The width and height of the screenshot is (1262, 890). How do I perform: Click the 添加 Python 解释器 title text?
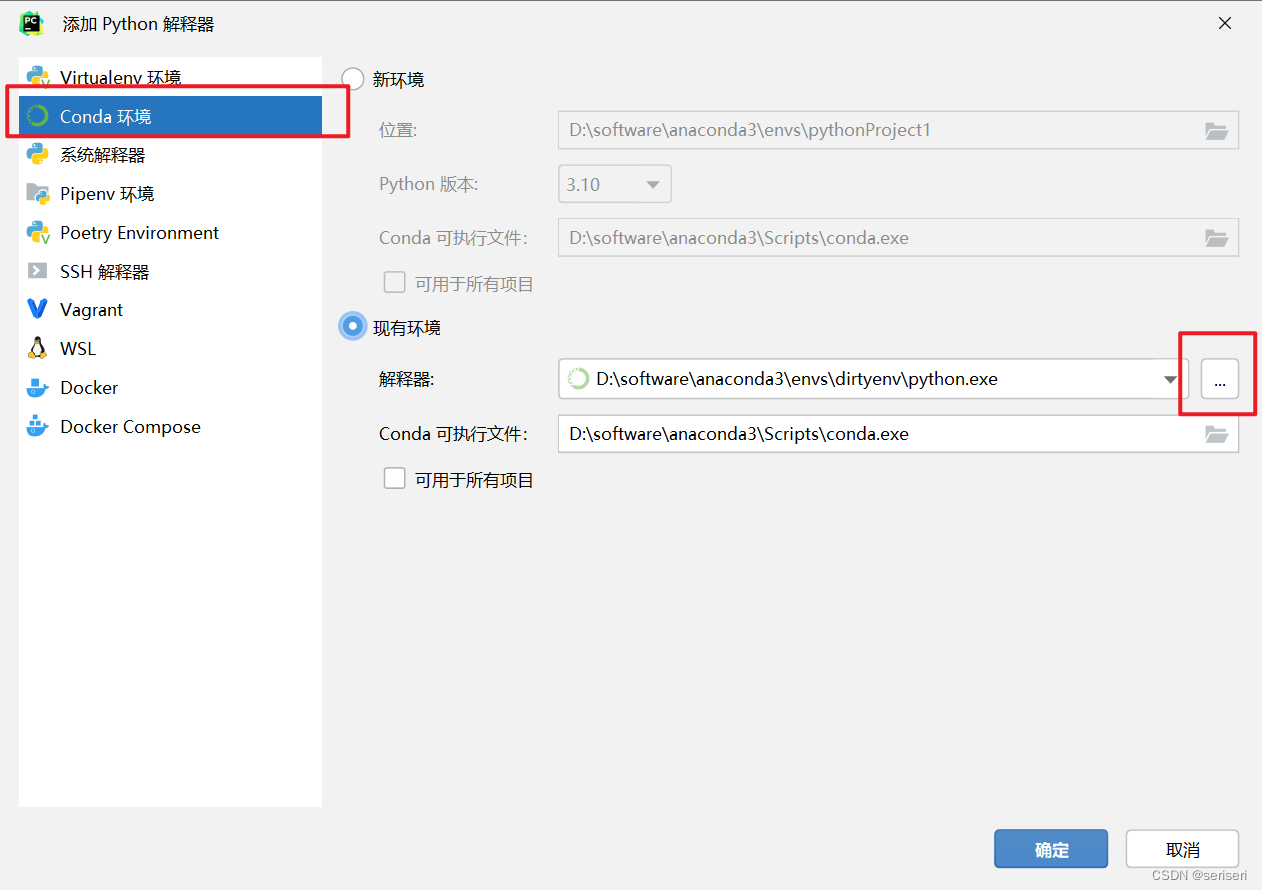(x=138, y=24)
